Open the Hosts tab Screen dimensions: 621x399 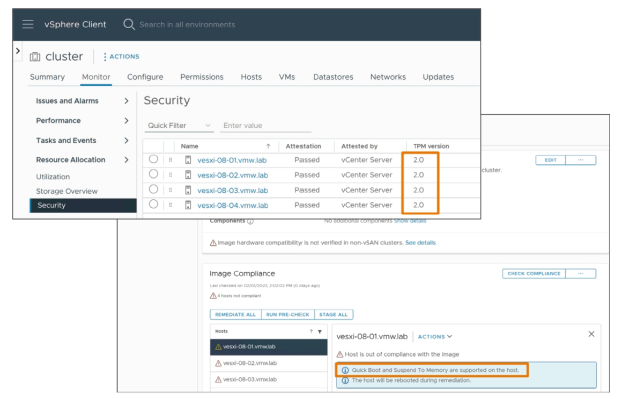click(x=251, y=77)
